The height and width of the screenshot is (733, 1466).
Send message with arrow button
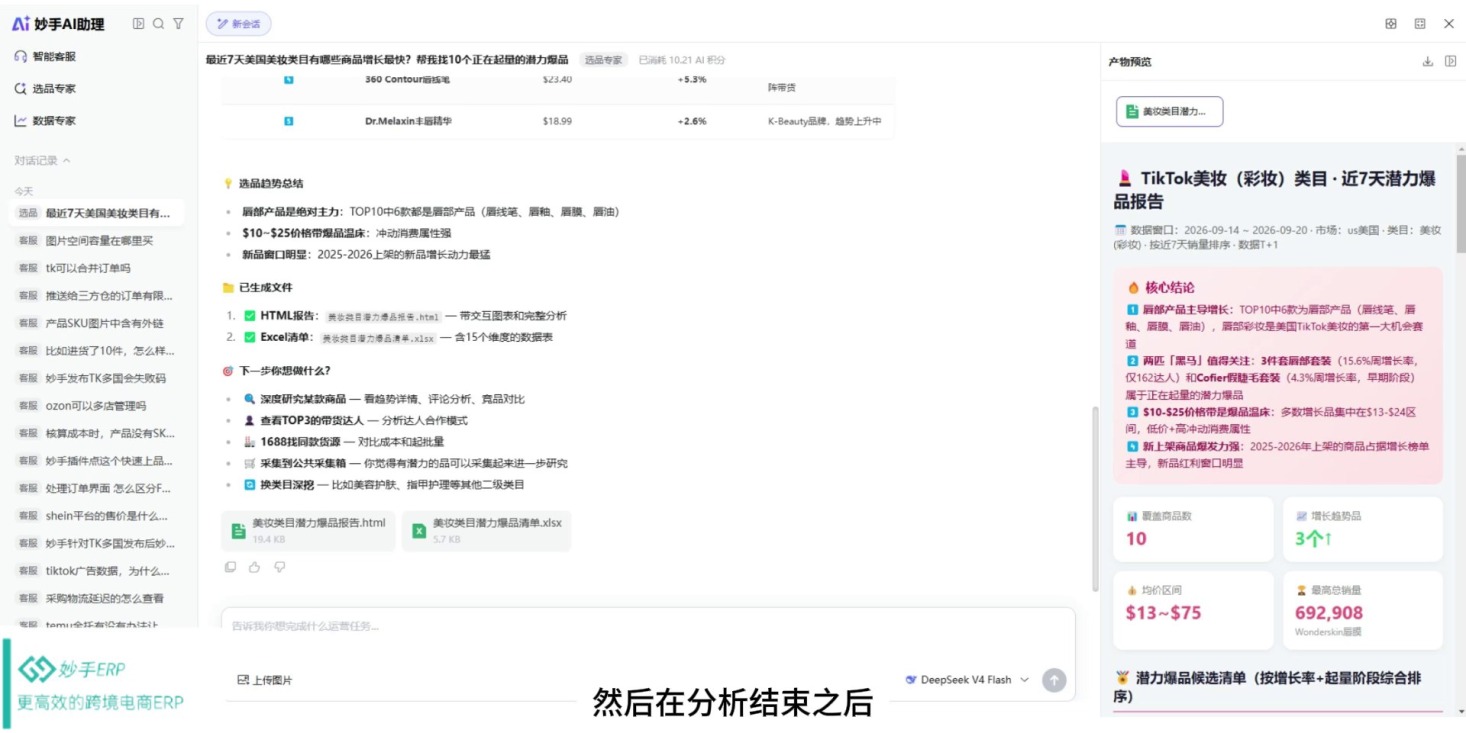pyautogui.click(x=1054, y=680)
